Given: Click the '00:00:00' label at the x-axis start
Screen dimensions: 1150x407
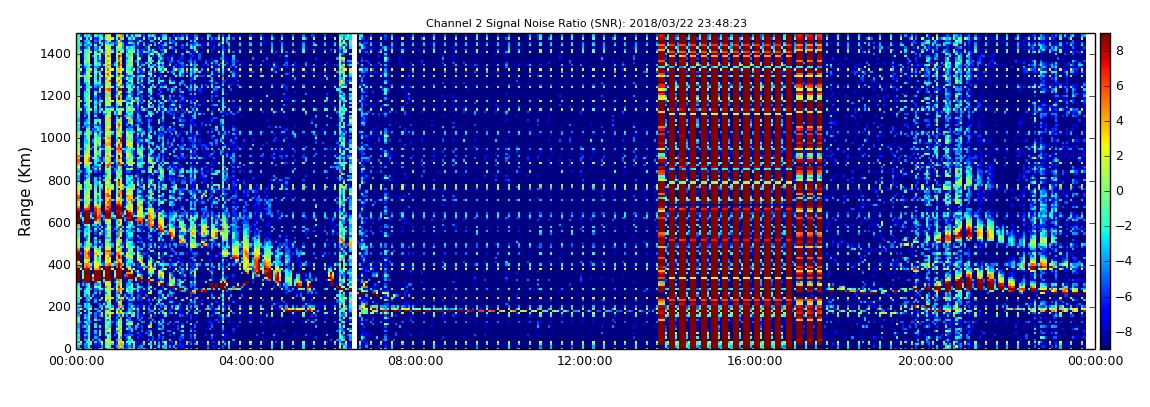Looking at the screenshot, I should [77, 361].
